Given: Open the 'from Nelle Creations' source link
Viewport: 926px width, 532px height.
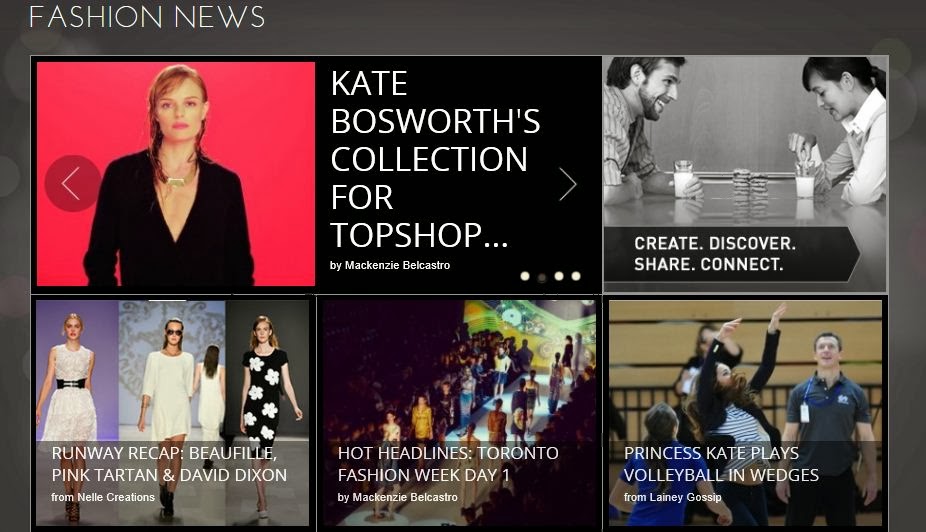Looking at the screenshot, I should tap(103, 497).
